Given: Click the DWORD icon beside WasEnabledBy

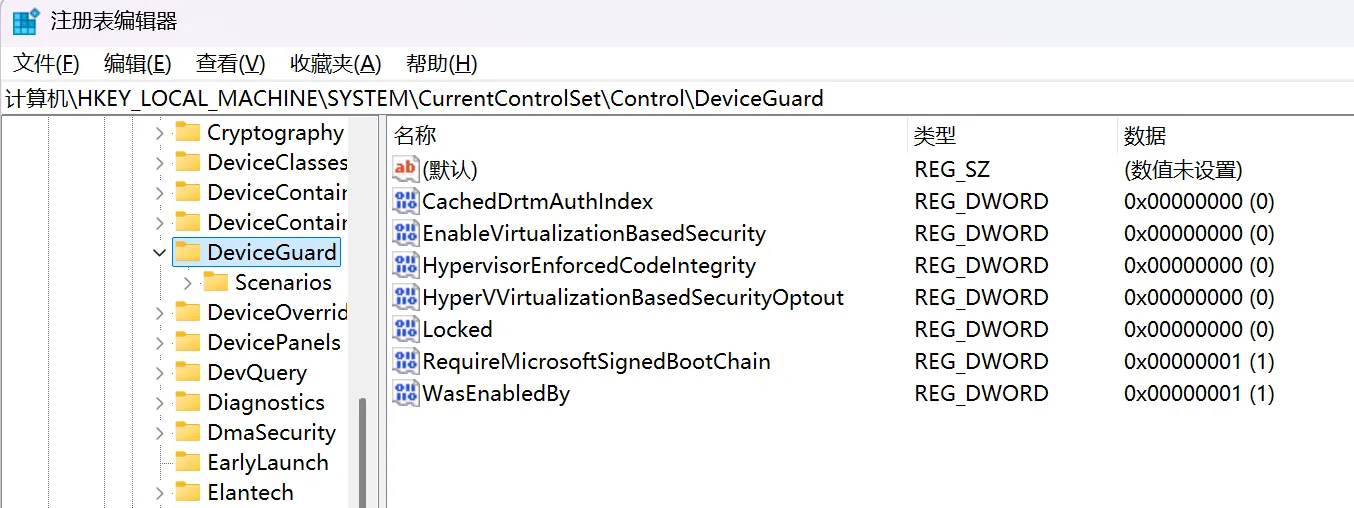Looking at the screenshot, I should 405,393.
